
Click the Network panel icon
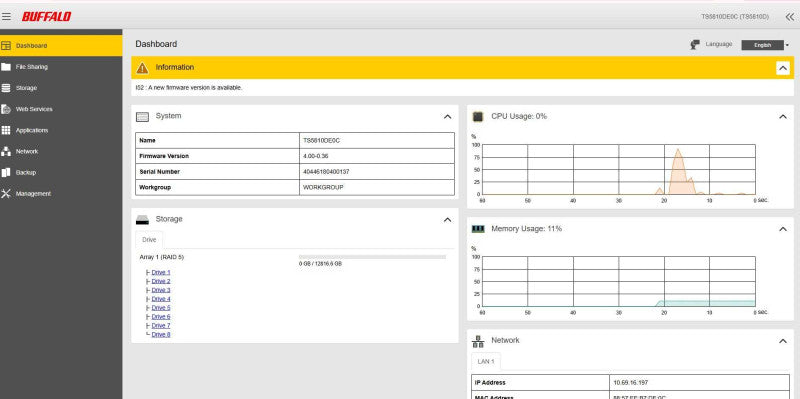(x=478, y=341)
